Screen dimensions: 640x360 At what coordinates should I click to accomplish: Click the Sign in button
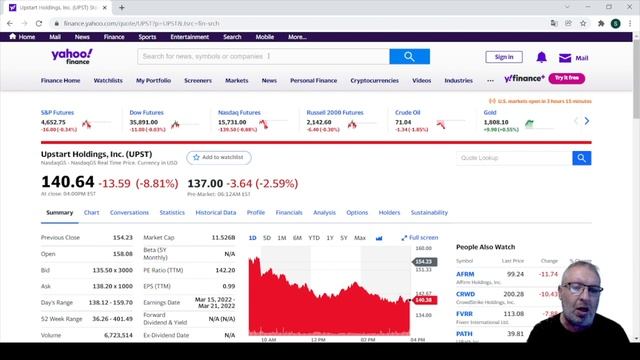[504, 57]
